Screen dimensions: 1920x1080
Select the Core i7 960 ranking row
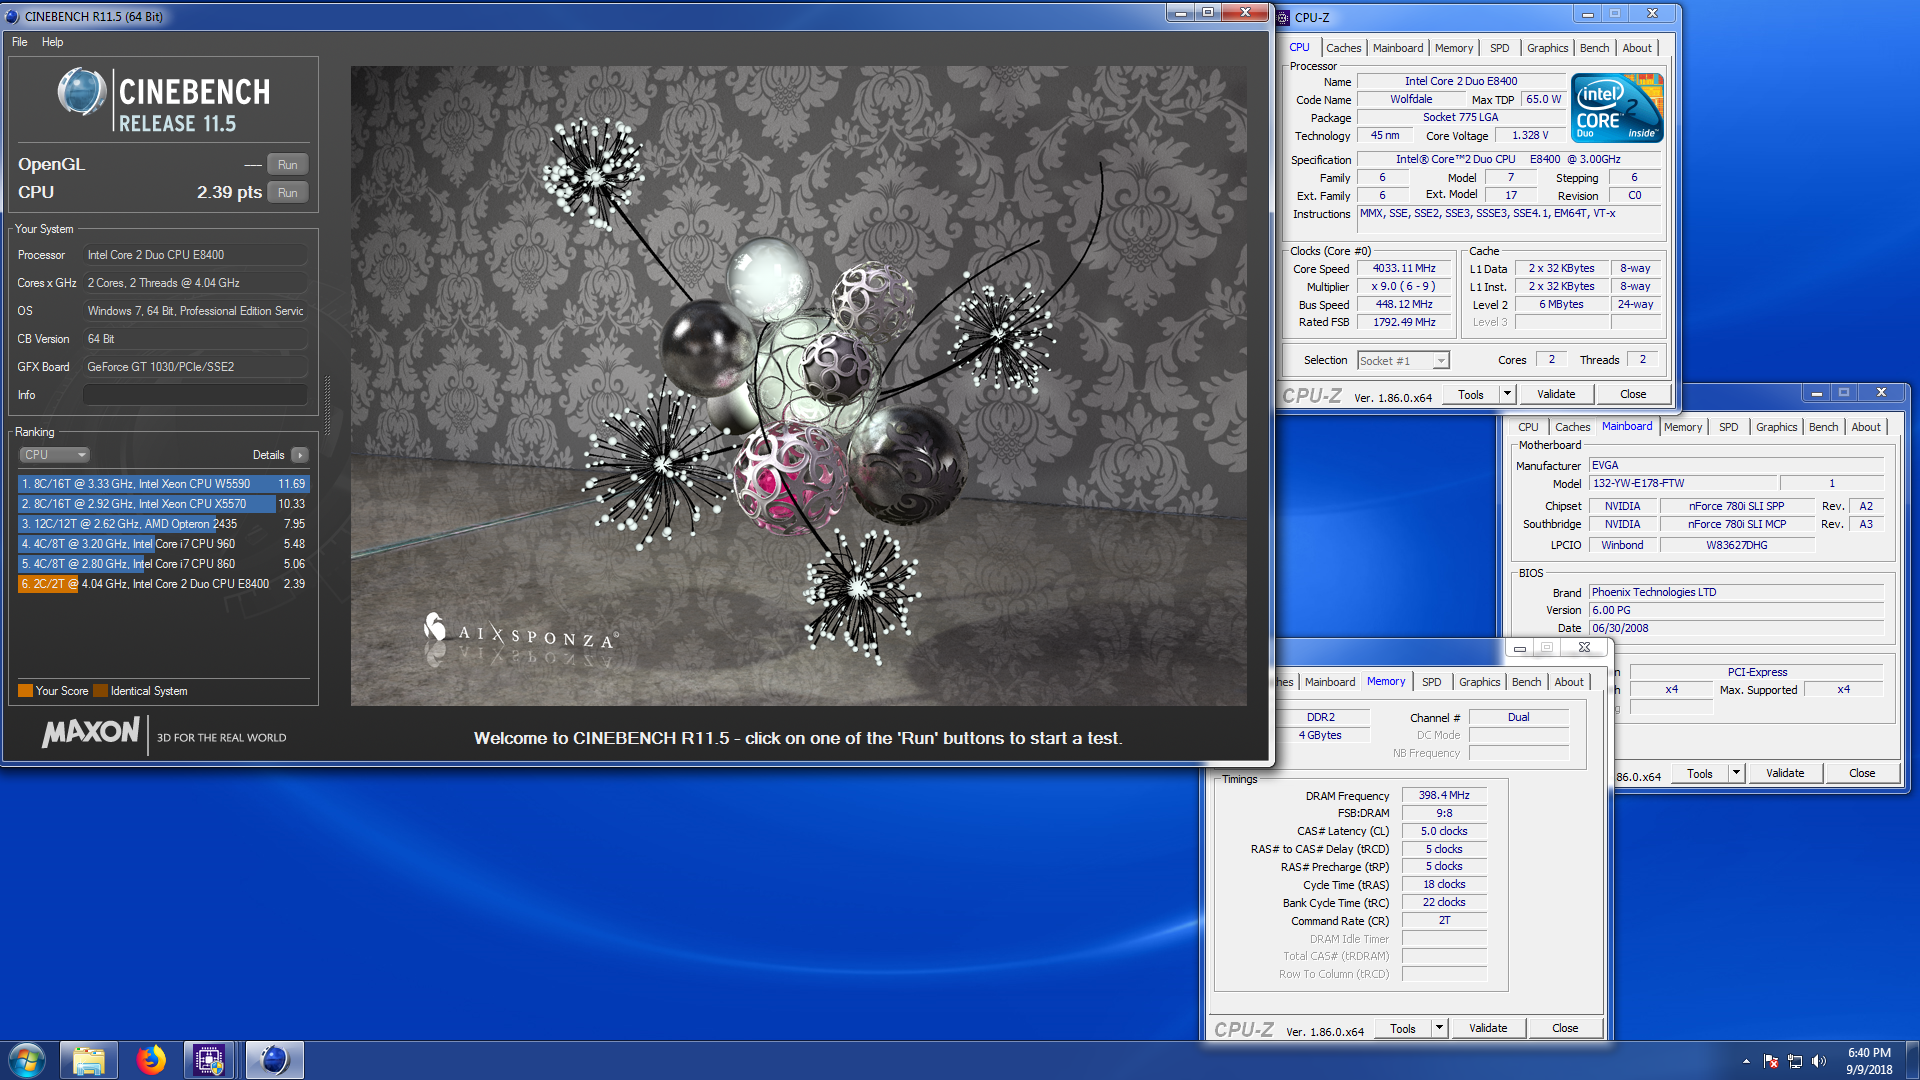tap(164, 544)
